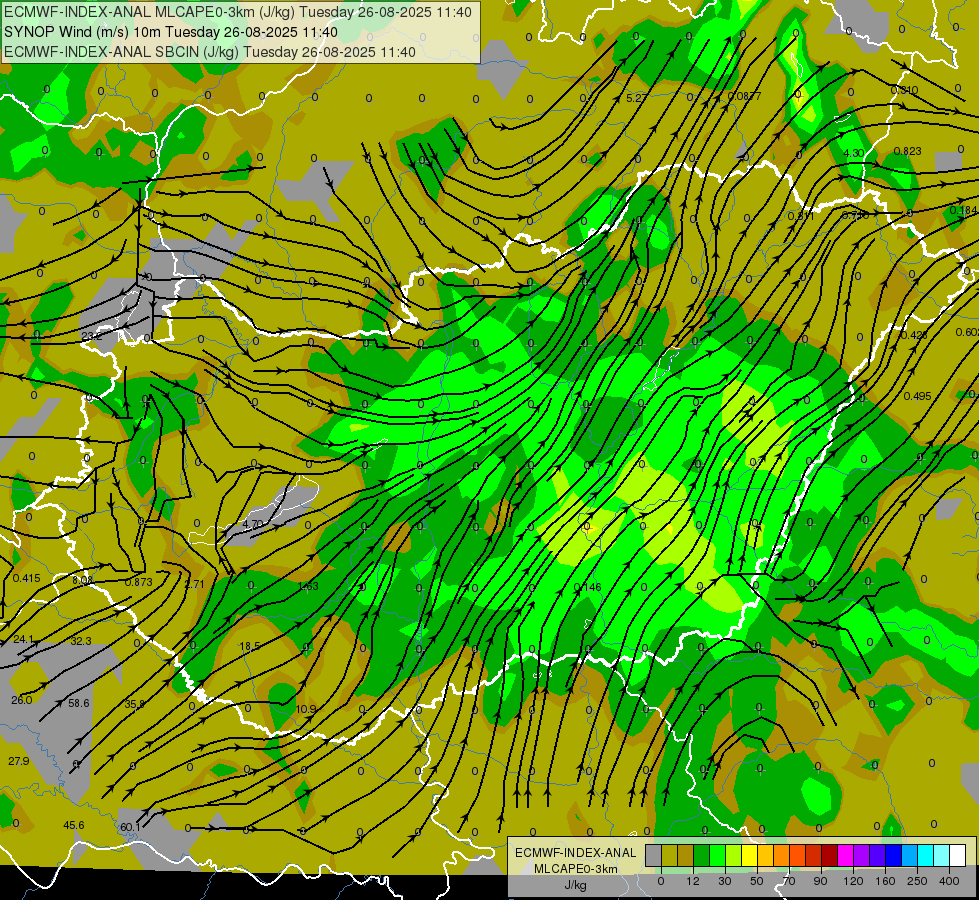Click the map value 32.3
This screenshot has width=979, height=900.
click(81, 641)
